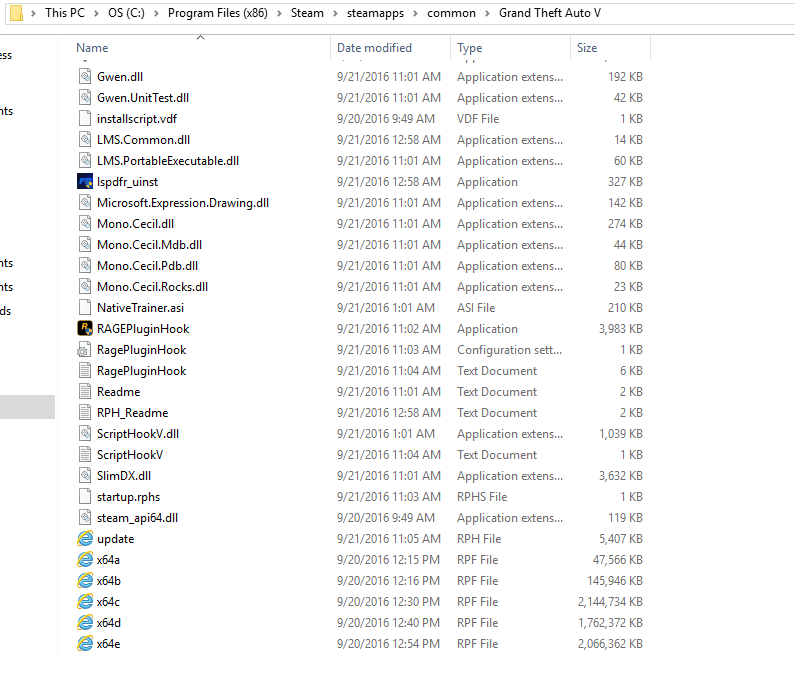The image size is (795, 675).
Task: Expand the chevron after OS (C:)
Action: pos(156,14)
